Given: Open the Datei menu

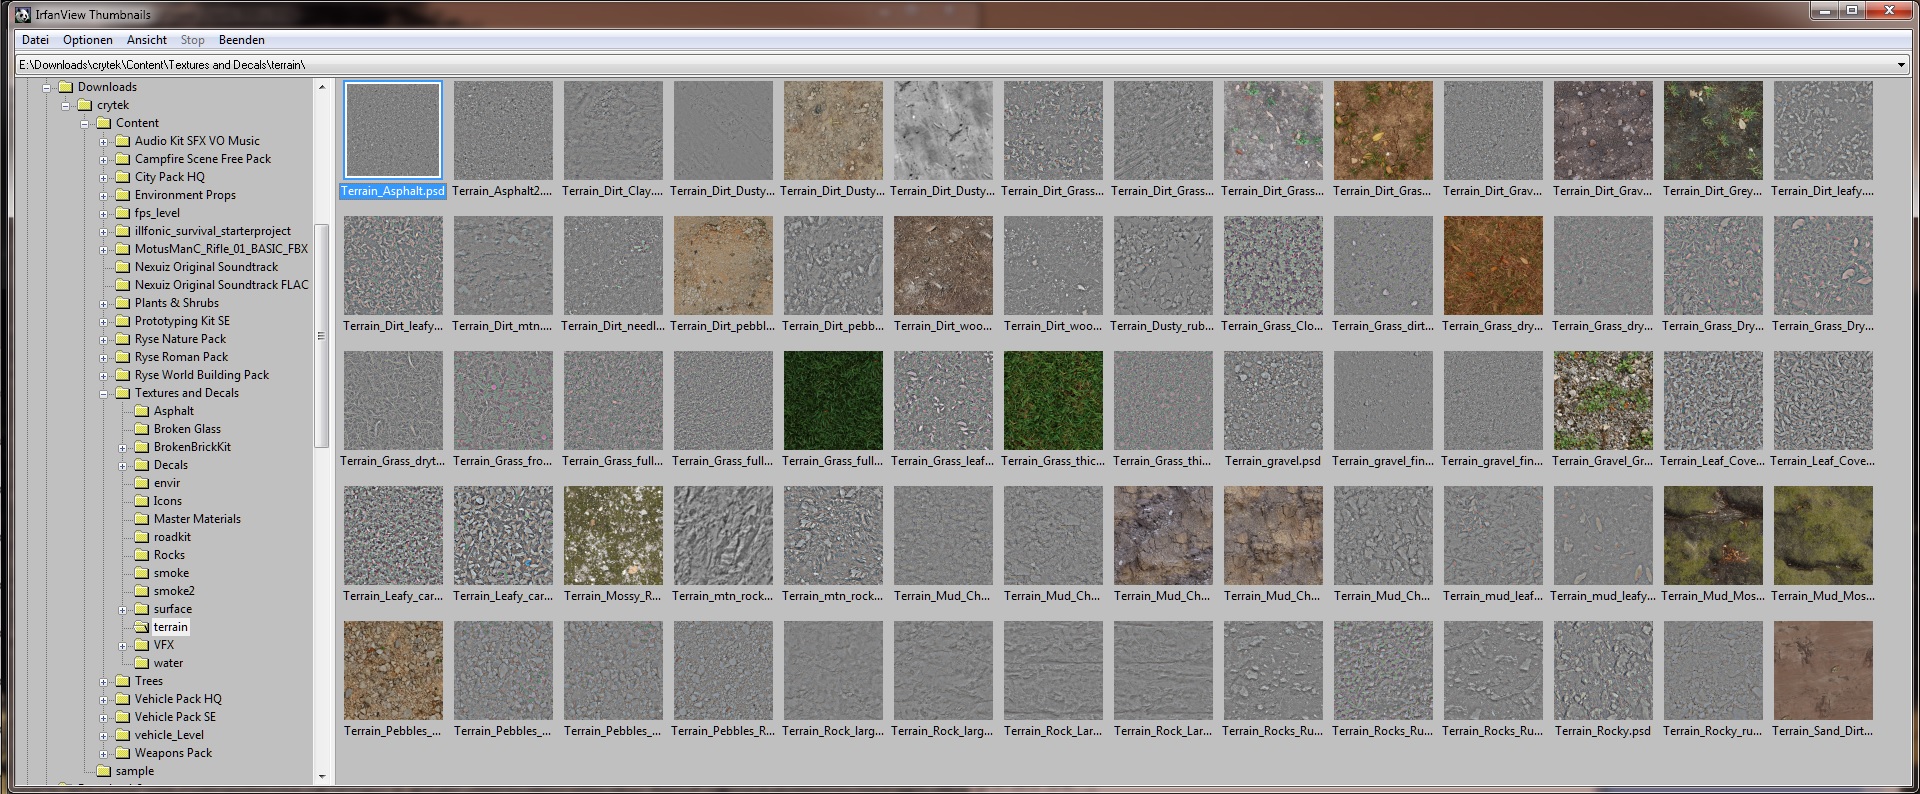Looking at the screenshot, I should click(x=35, y=40).
